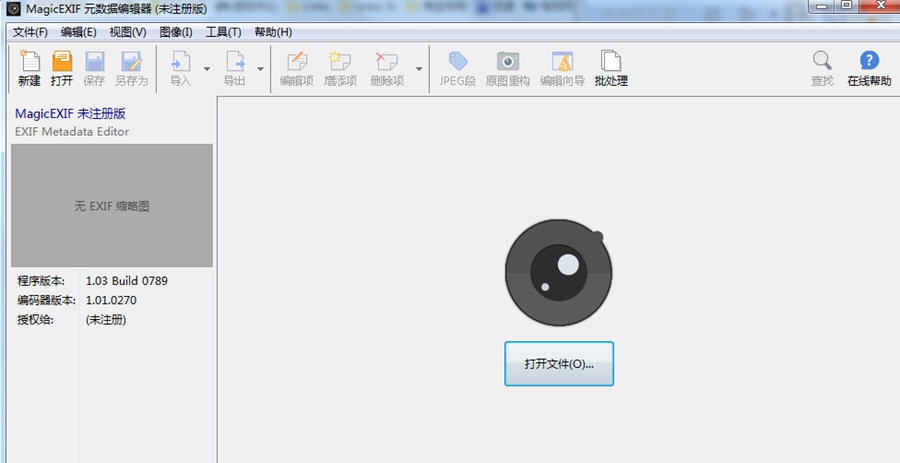The height and width of the screenshot is (463, 900).
Task: Select the Delete Item (删除项) icon
Action: click(x=387, y=61)
